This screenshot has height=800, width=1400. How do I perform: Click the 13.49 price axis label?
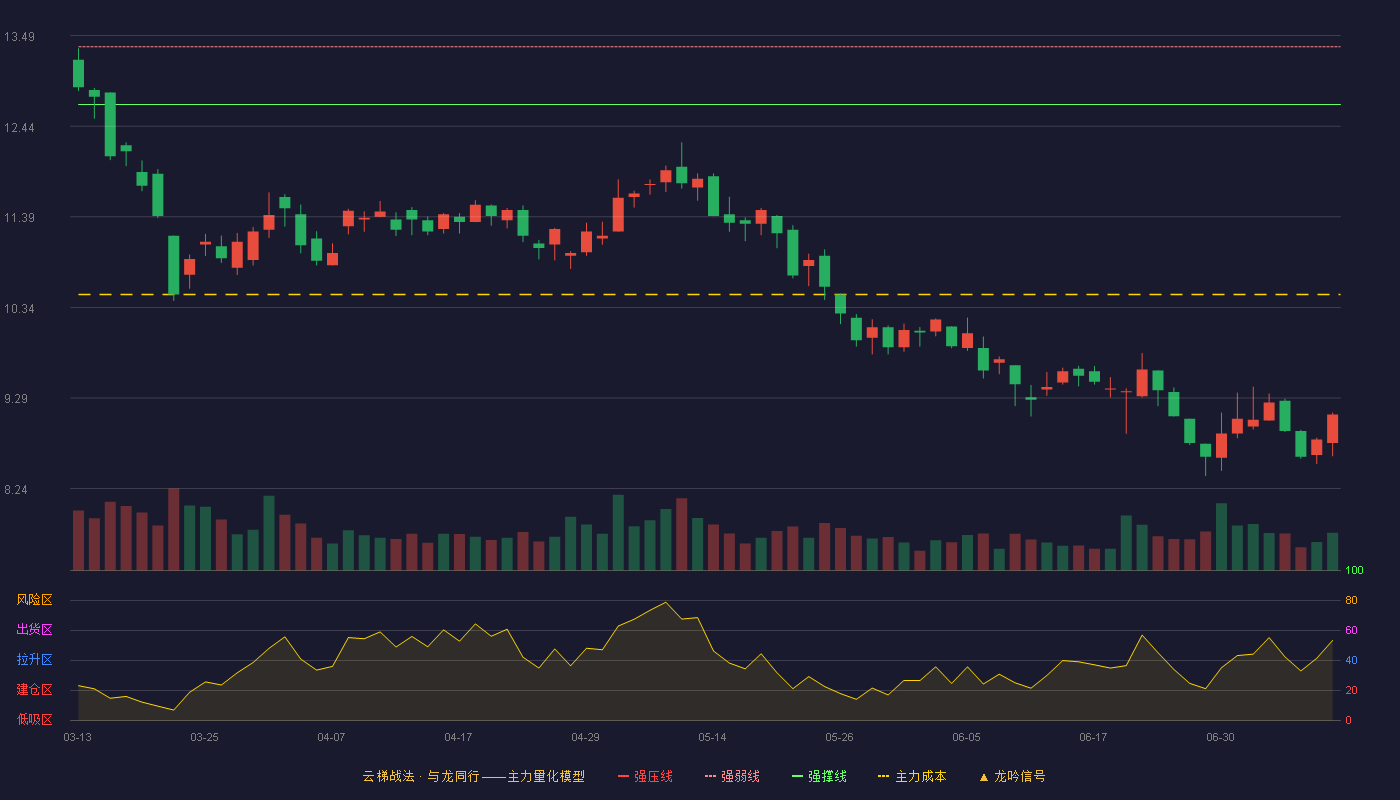tap(19, 37)
